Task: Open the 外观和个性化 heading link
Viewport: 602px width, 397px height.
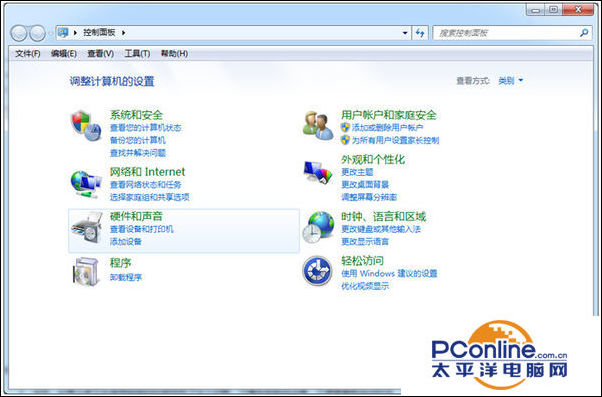Action: point(373,159)
